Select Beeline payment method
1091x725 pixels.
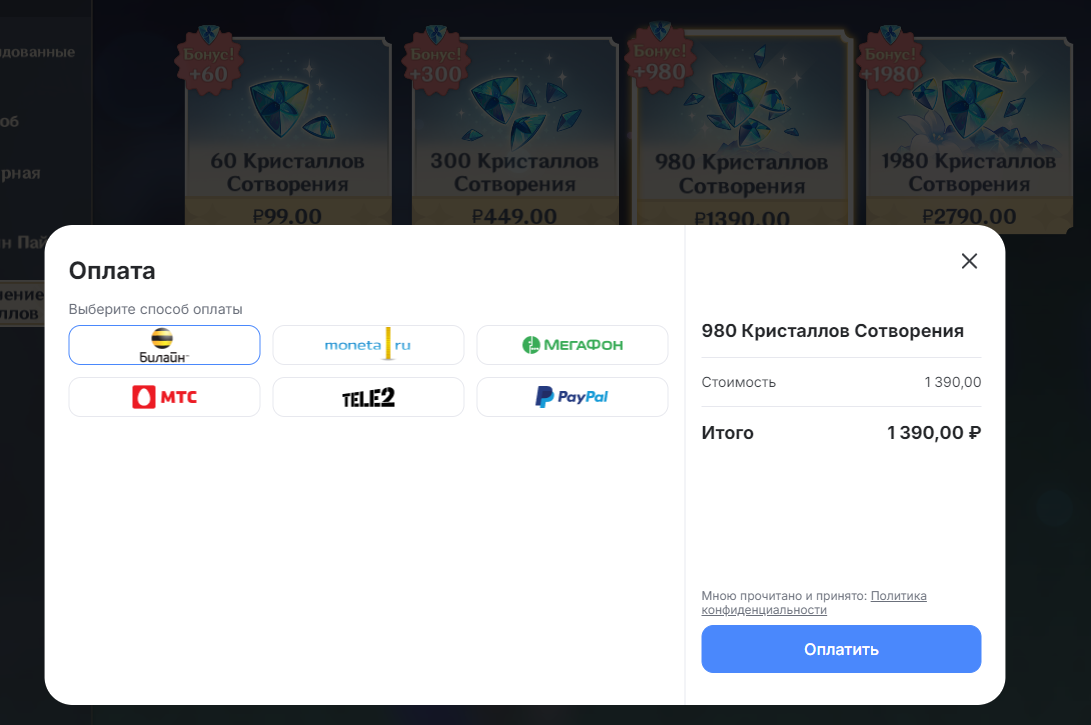click(164, 345)
